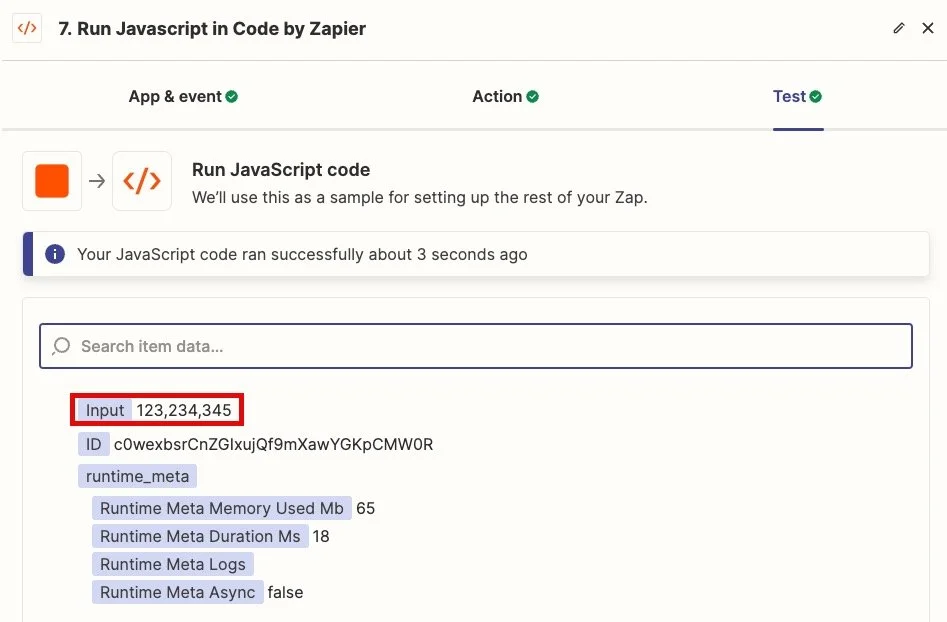Click the large Code by Zapier icon
The image size is (947, 622).
pyautogui.click(x=142, y=181)
